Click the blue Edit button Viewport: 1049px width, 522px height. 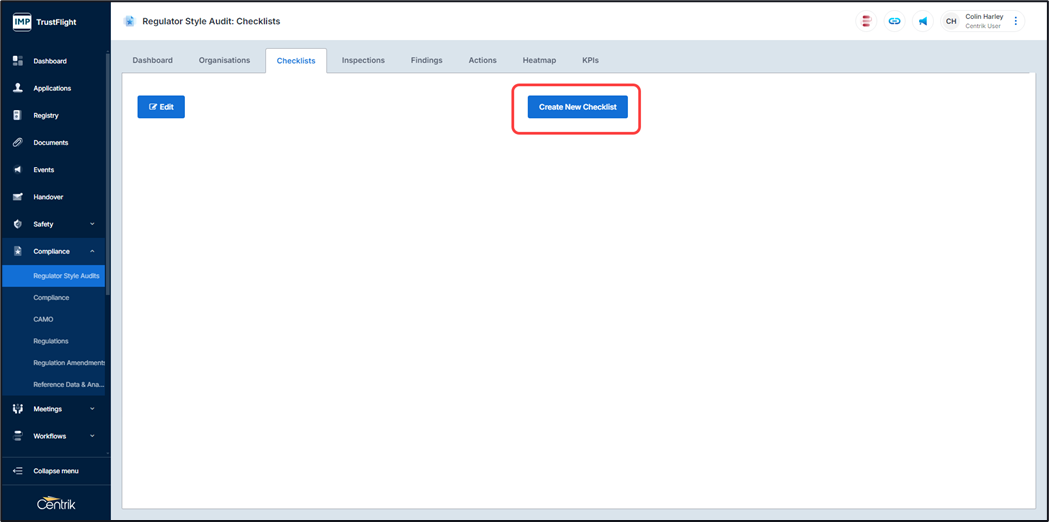(161, 107)
